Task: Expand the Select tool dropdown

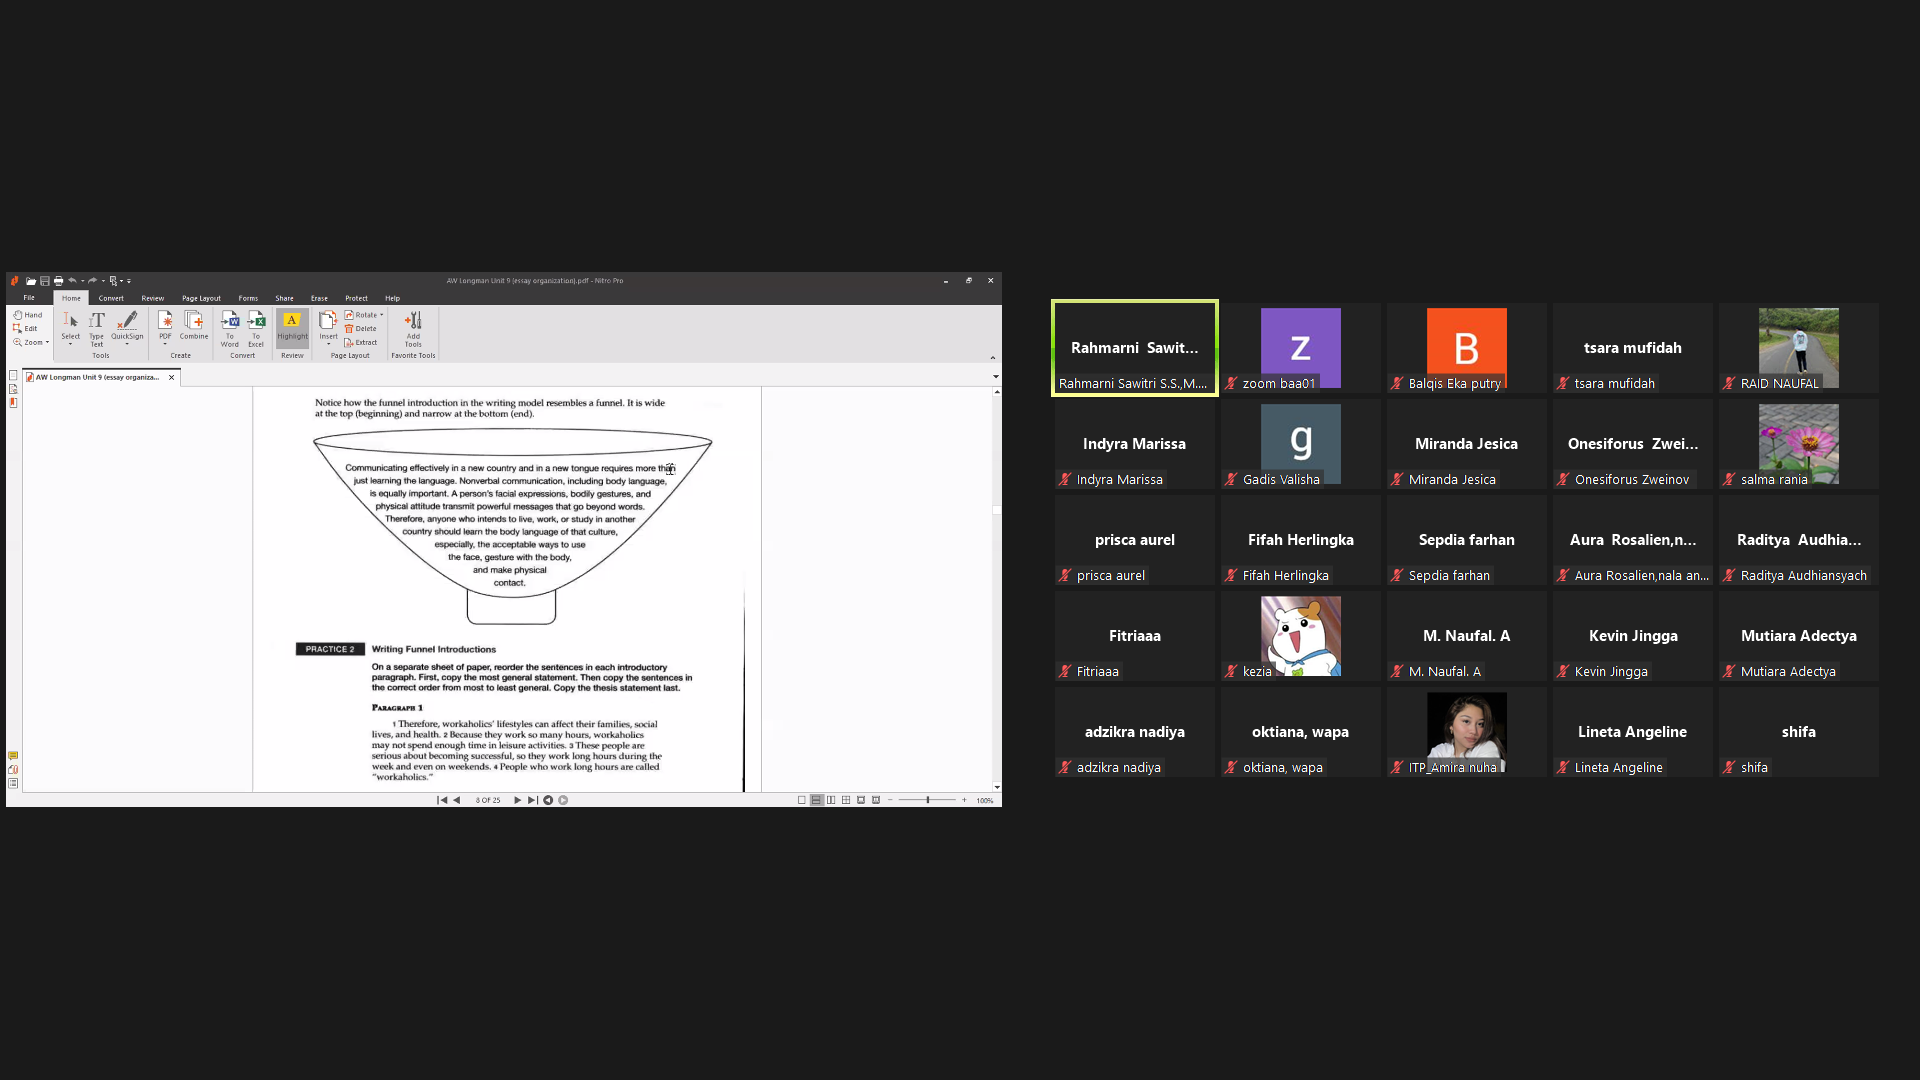Action: 71,344
